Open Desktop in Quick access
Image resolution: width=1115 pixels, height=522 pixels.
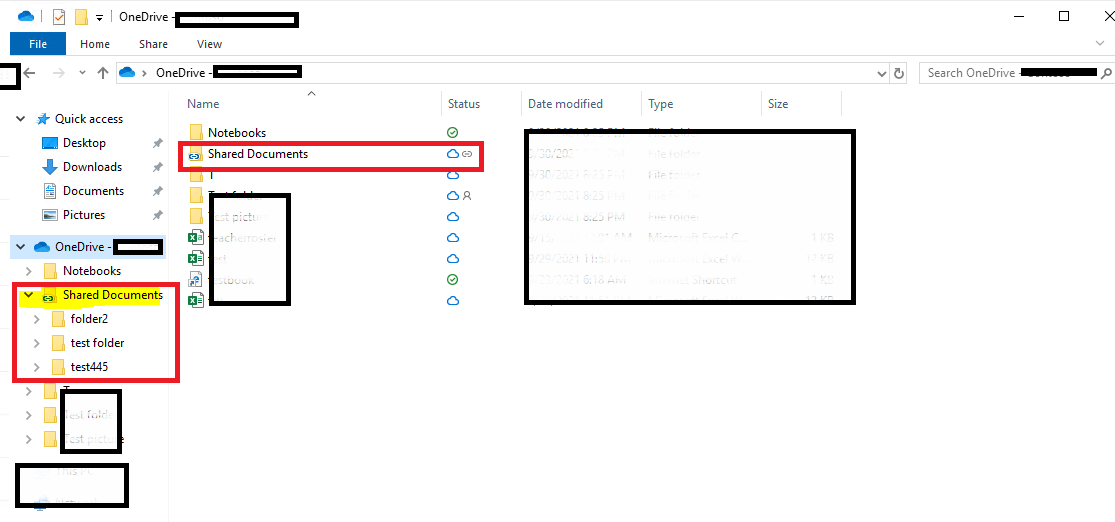(84, 143)
